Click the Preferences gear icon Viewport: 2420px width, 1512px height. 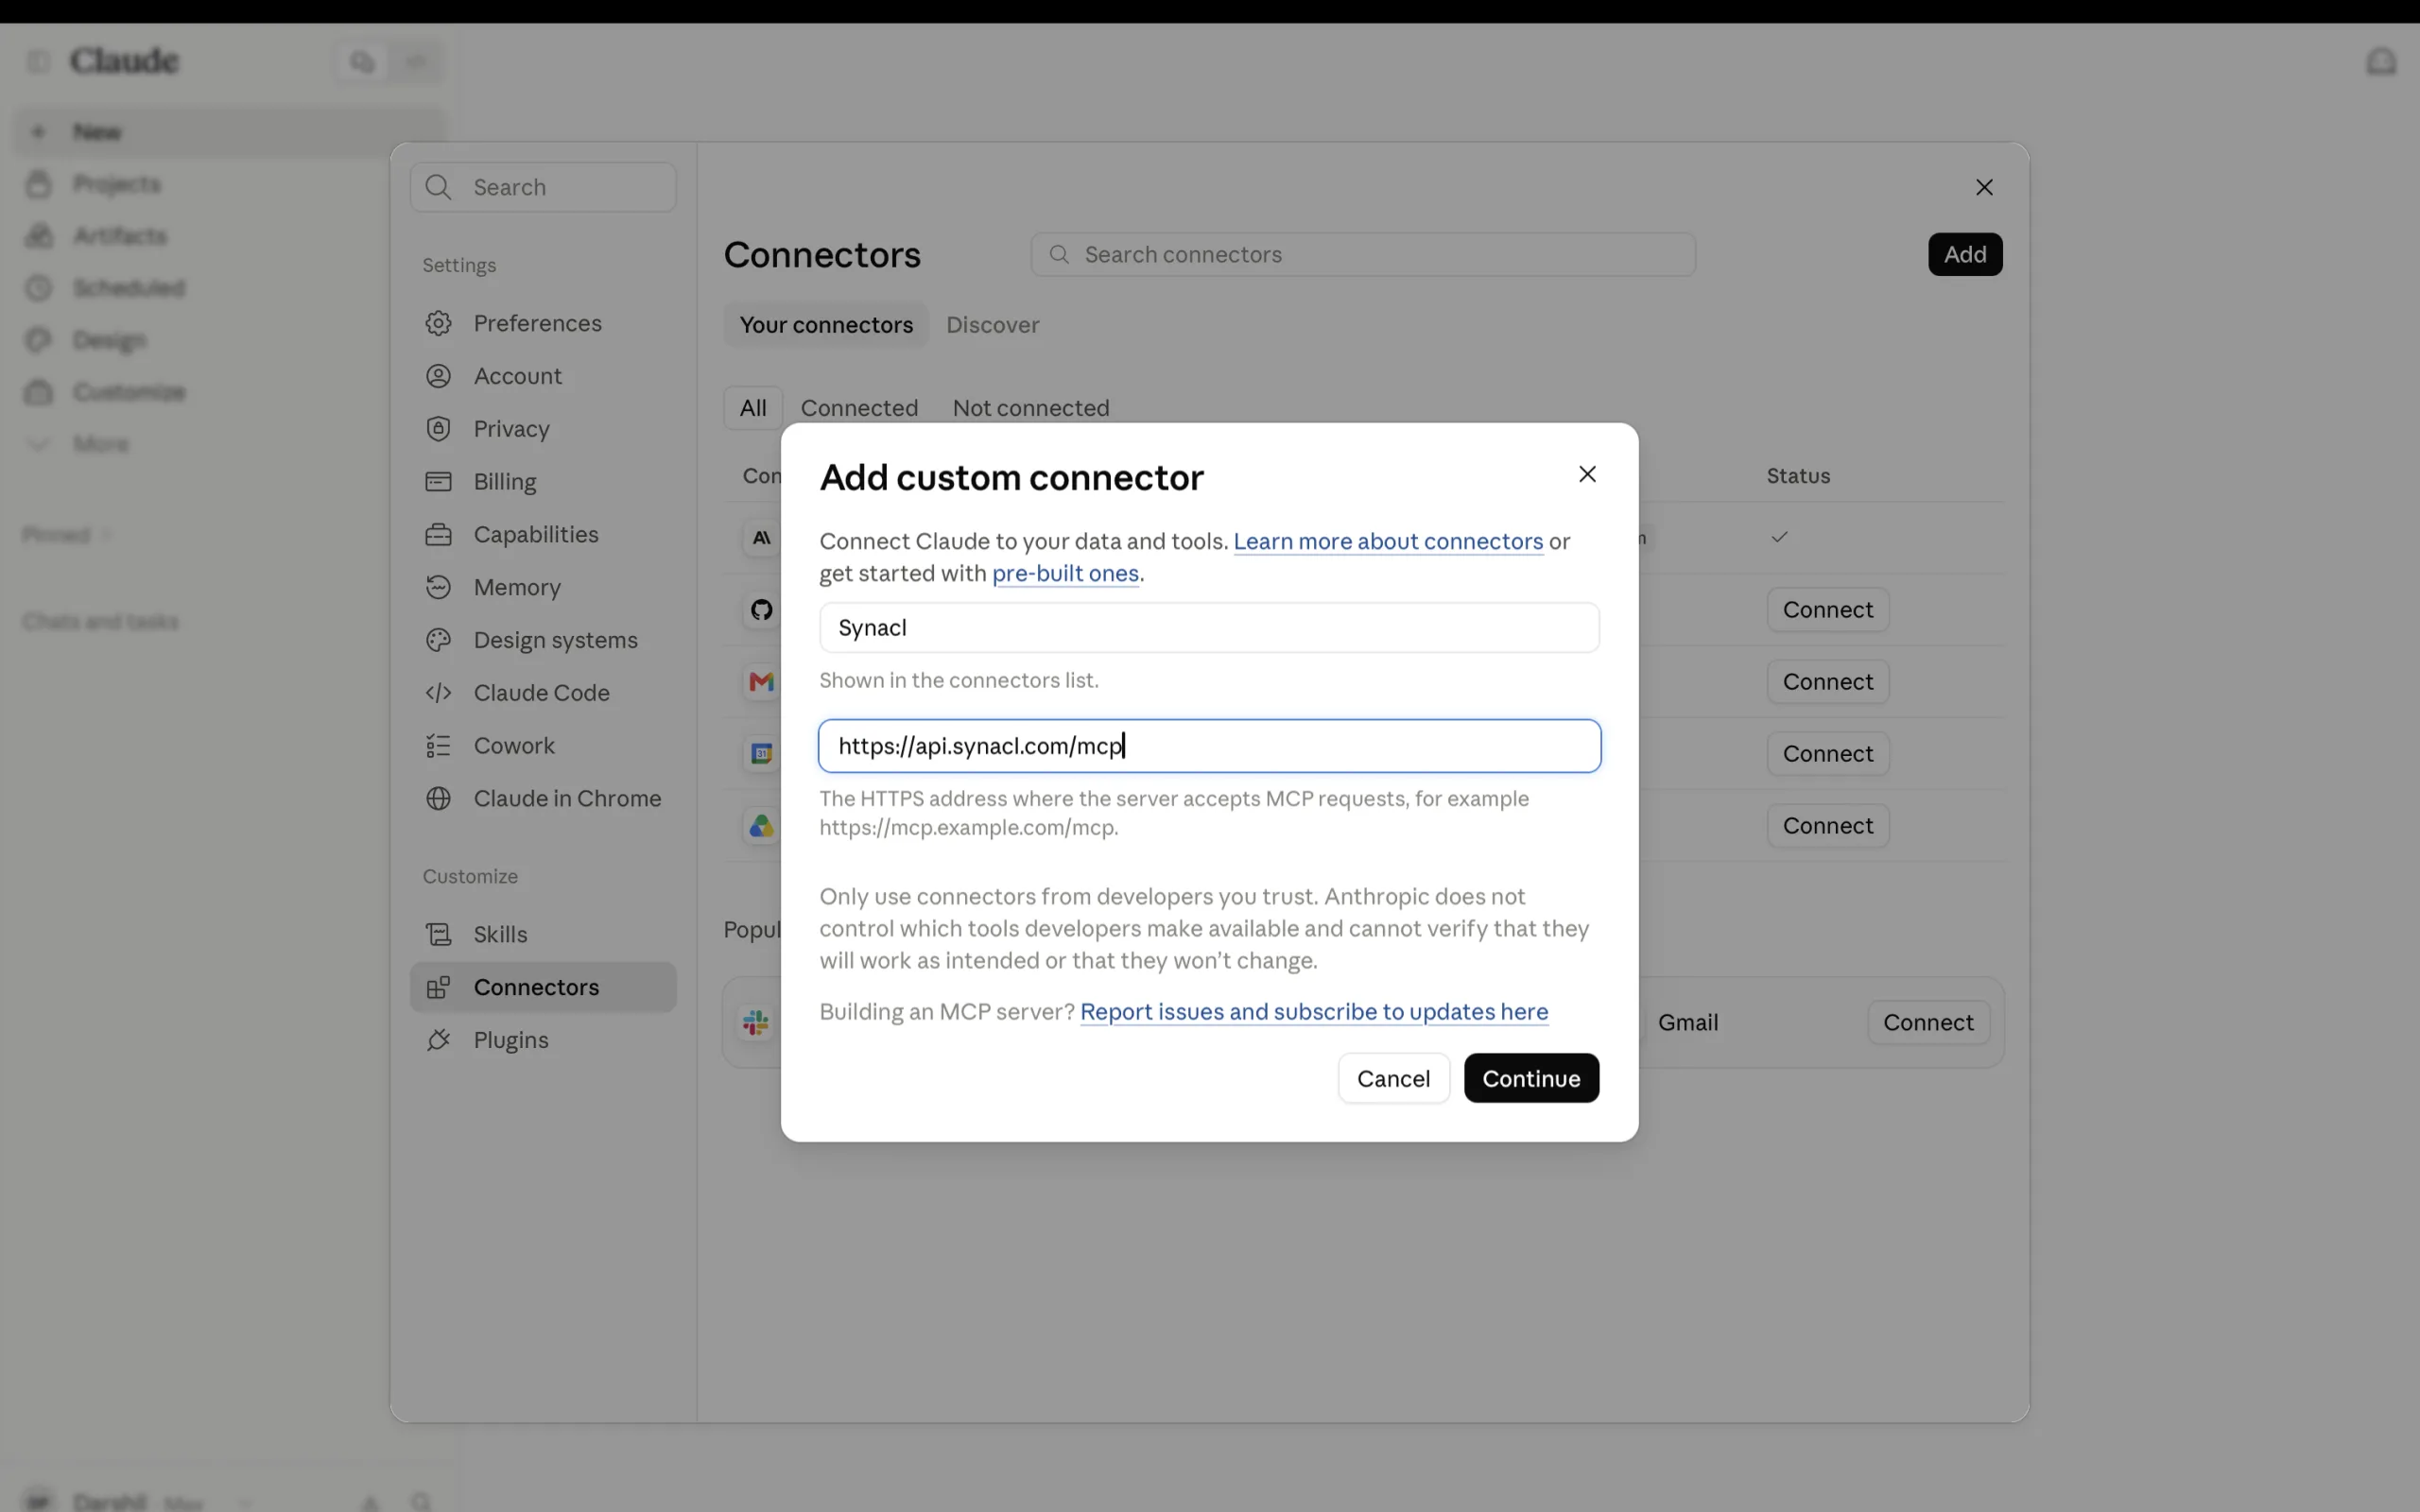coord(438,323)
